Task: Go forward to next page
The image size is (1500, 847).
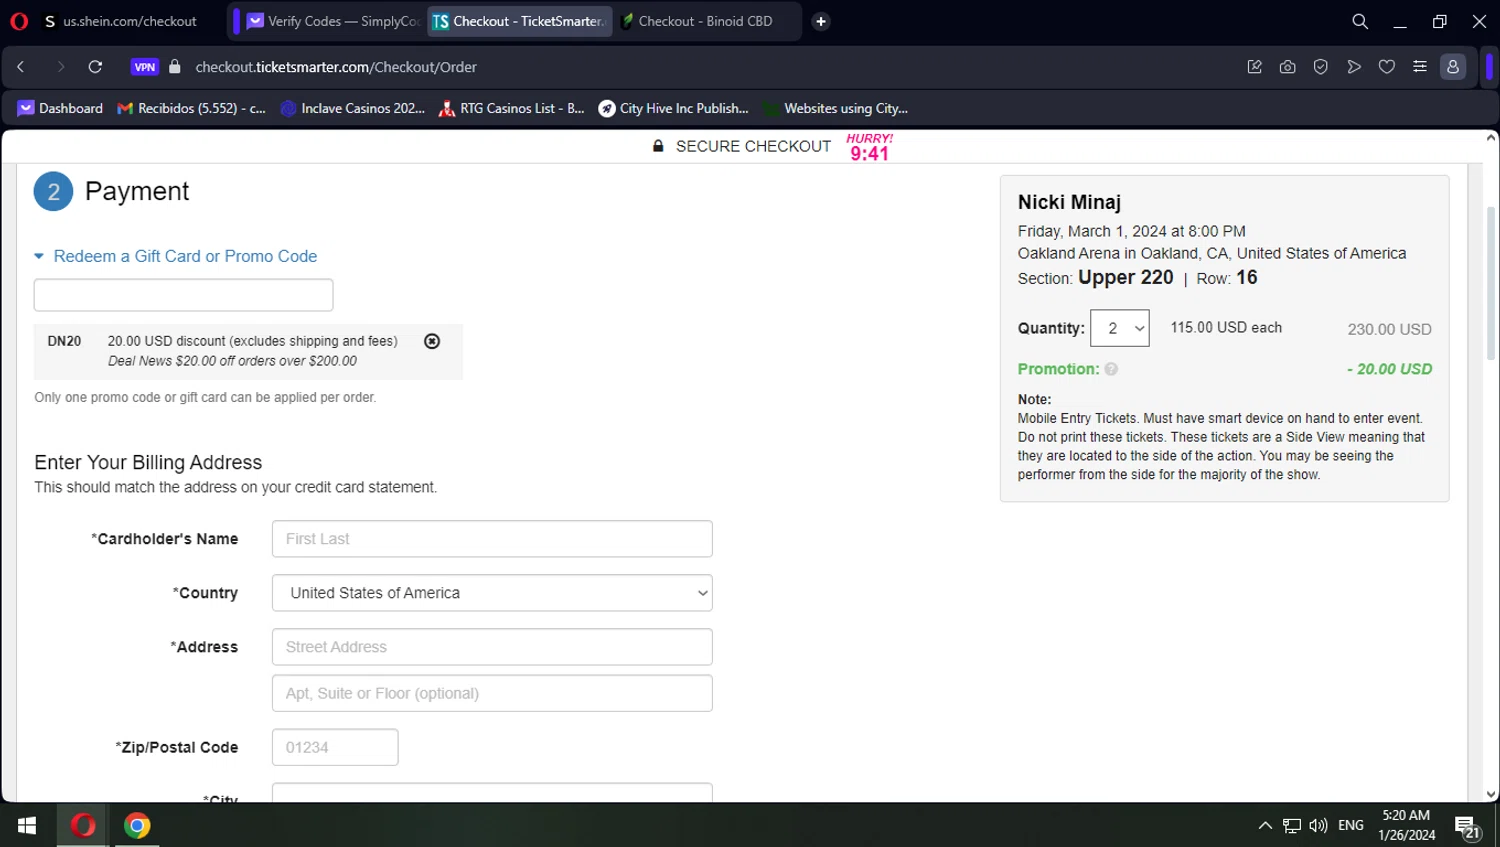Action: 60,67
